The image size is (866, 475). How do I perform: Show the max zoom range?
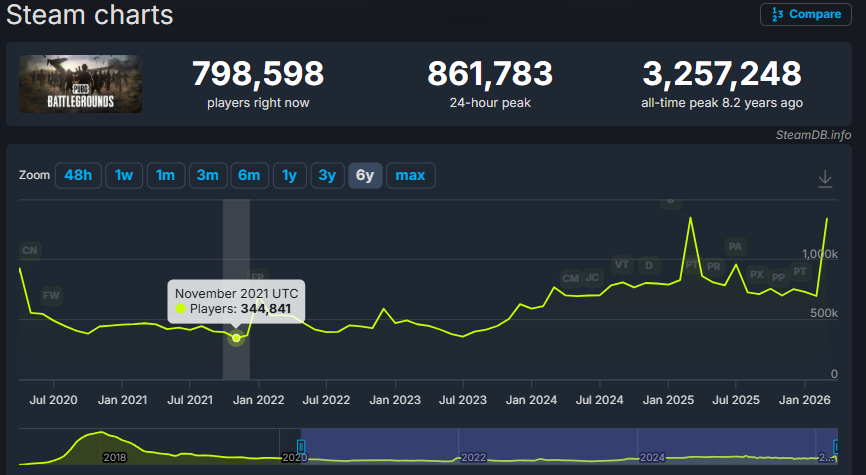tap(410, 176)
